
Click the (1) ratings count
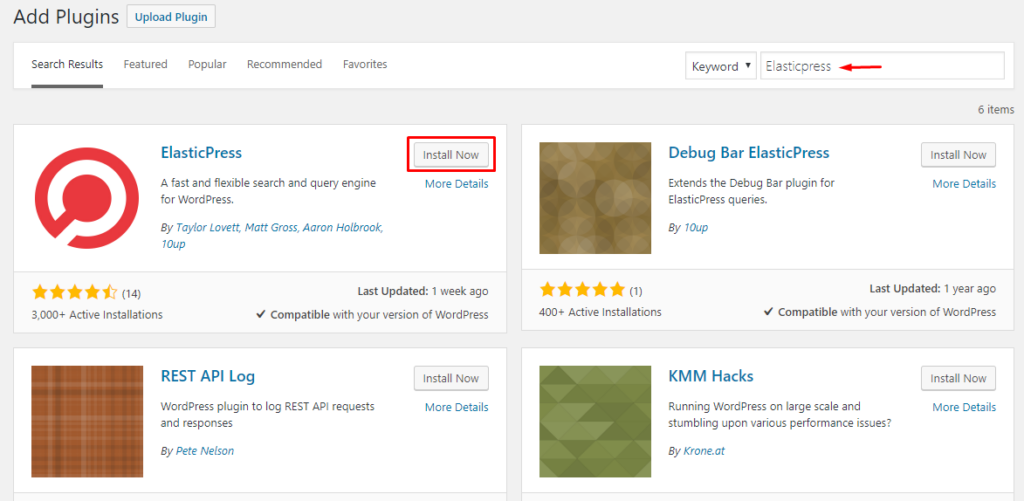pyautogui.click(x=636, y=291)
